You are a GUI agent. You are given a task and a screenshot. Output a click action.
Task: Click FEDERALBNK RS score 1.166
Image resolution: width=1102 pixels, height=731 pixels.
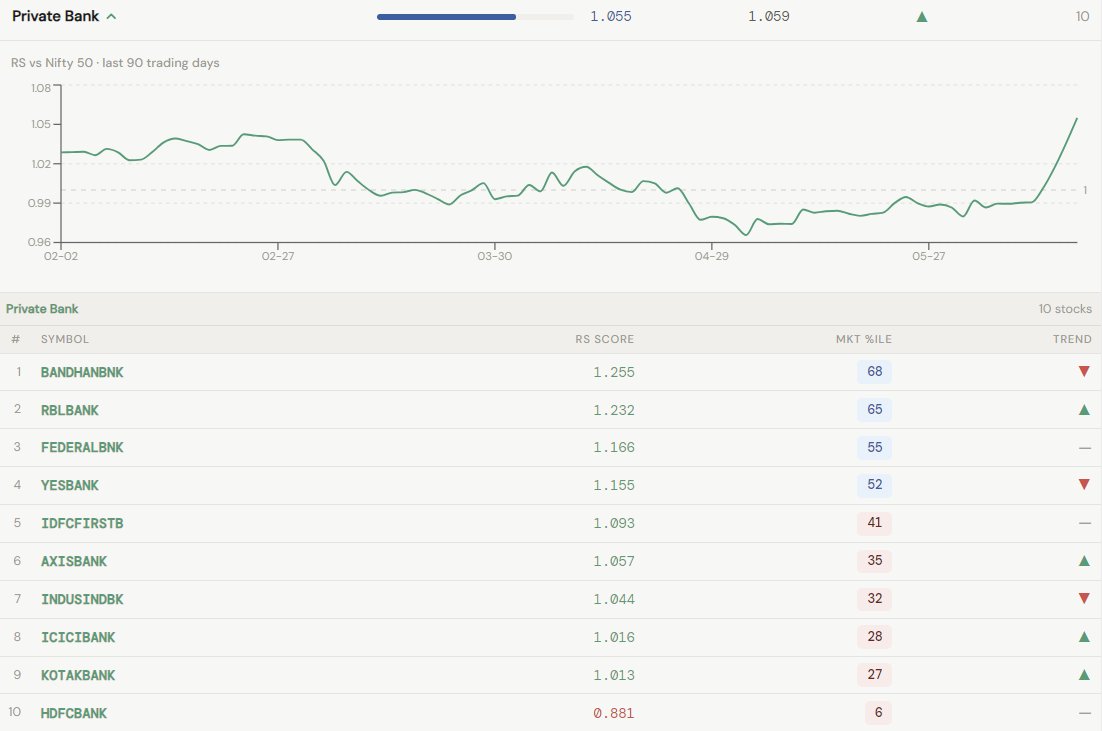[x=614, y=448]
